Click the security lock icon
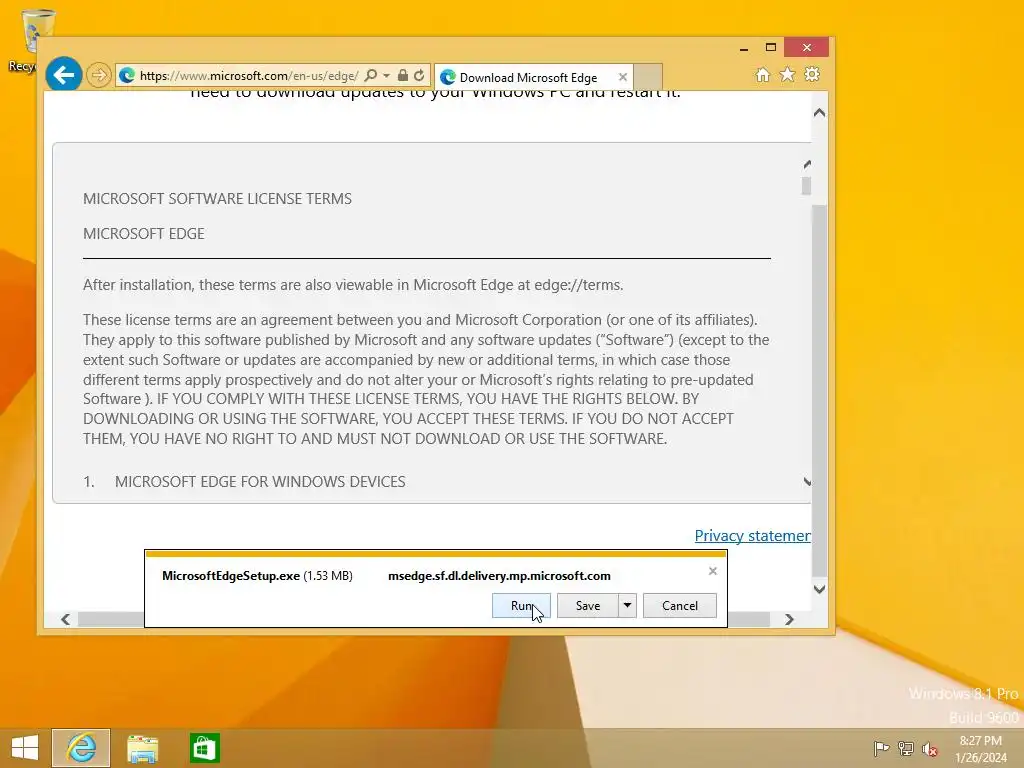This screenshot has height=768, width=1024. [403, 76]
